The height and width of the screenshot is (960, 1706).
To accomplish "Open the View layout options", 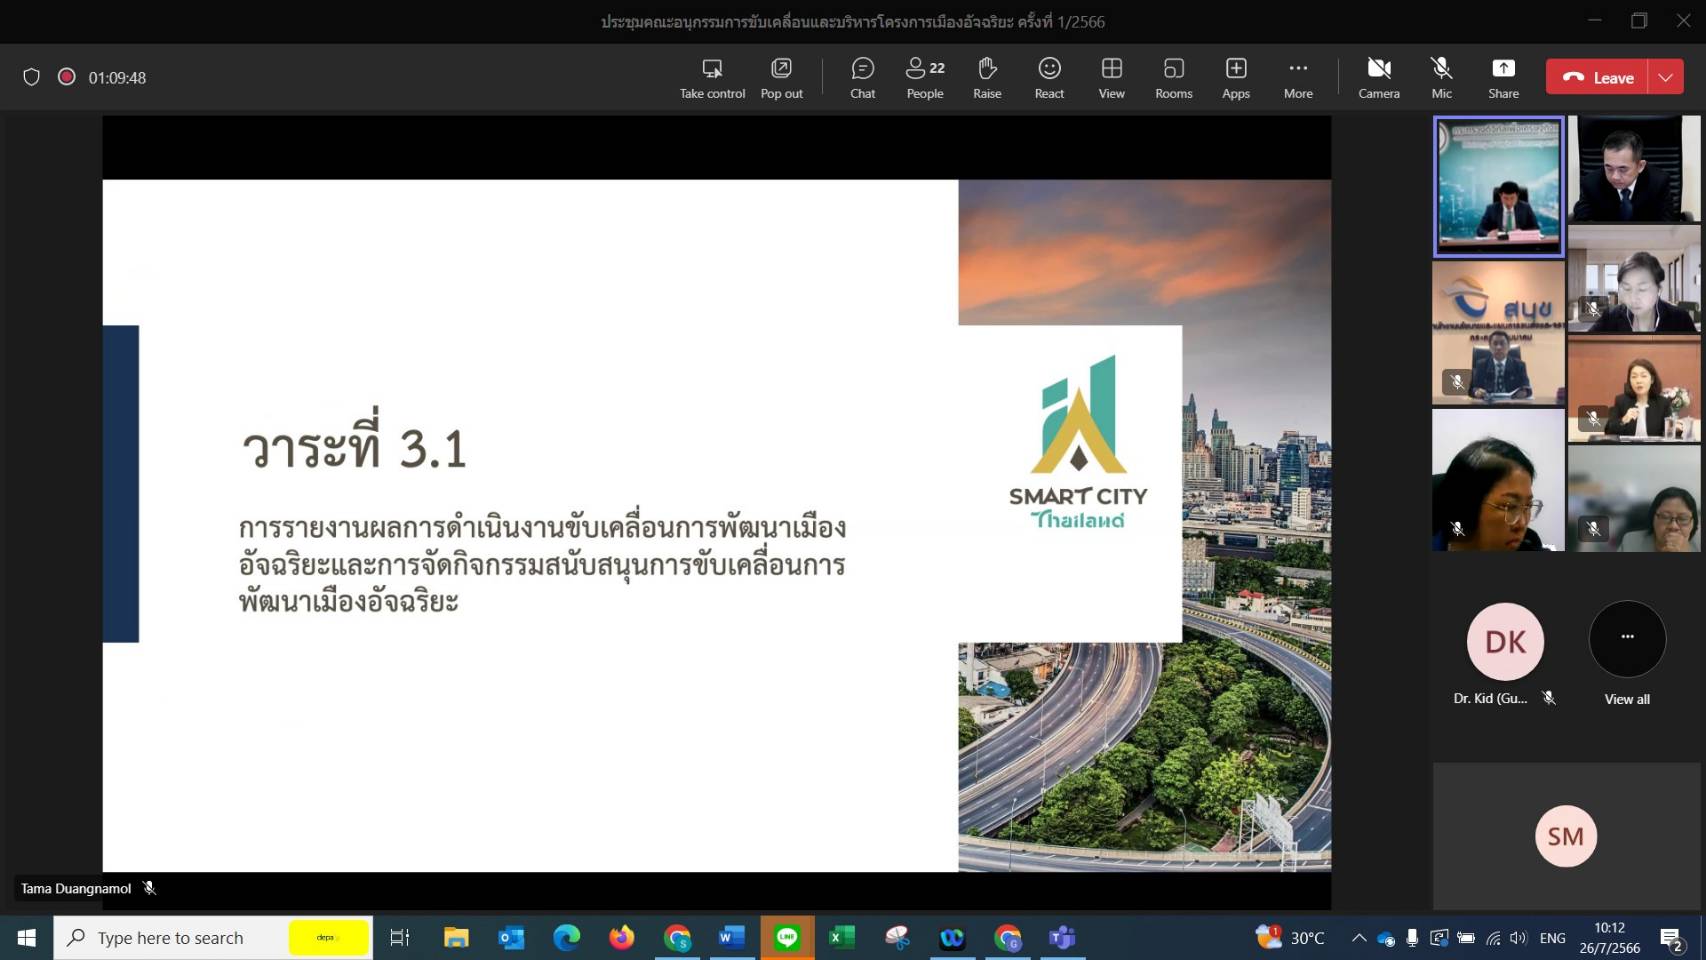I will pos(1111,78).
